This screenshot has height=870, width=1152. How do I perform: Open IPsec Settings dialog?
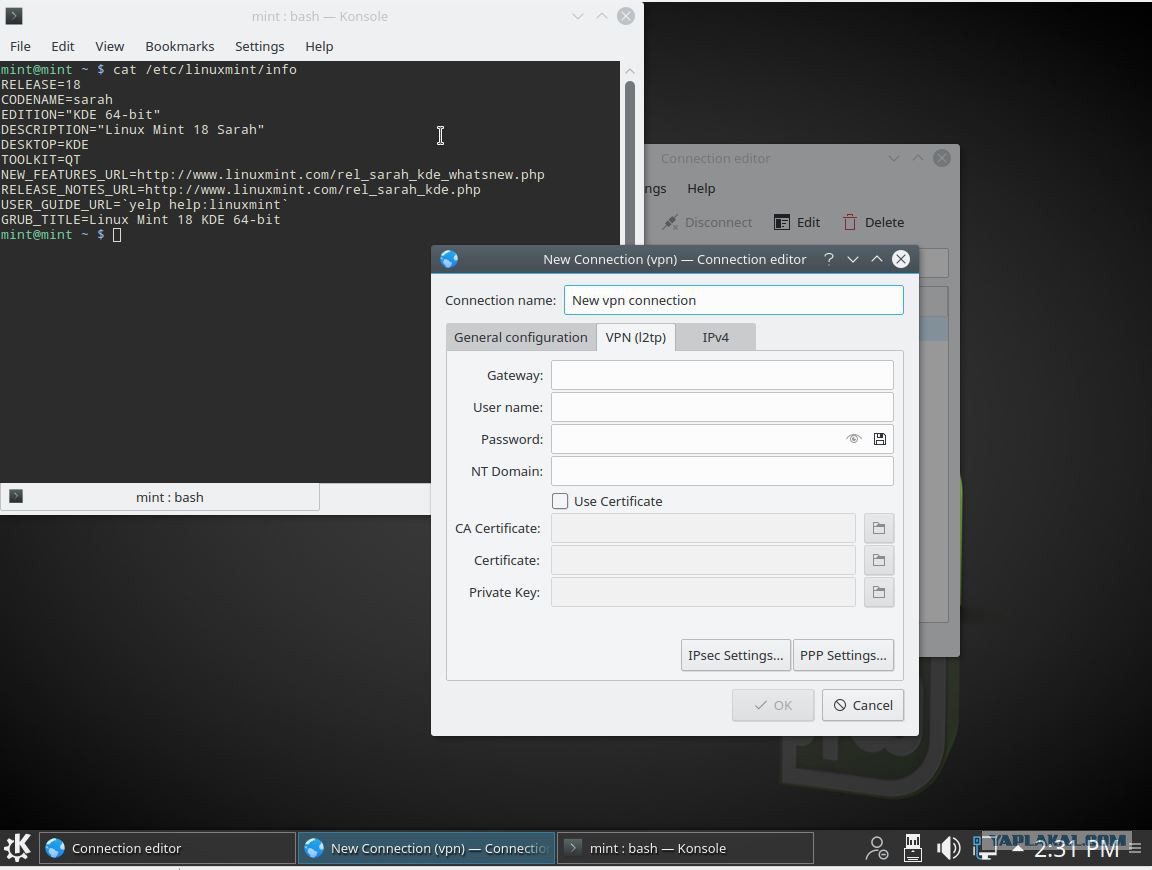pos(735,655)
